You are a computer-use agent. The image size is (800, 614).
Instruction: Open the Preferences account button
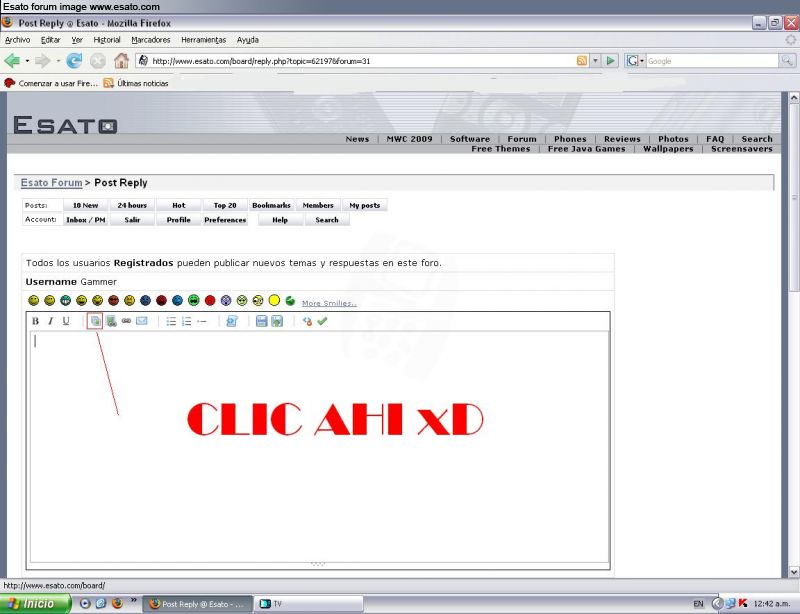tap(225, 220)
